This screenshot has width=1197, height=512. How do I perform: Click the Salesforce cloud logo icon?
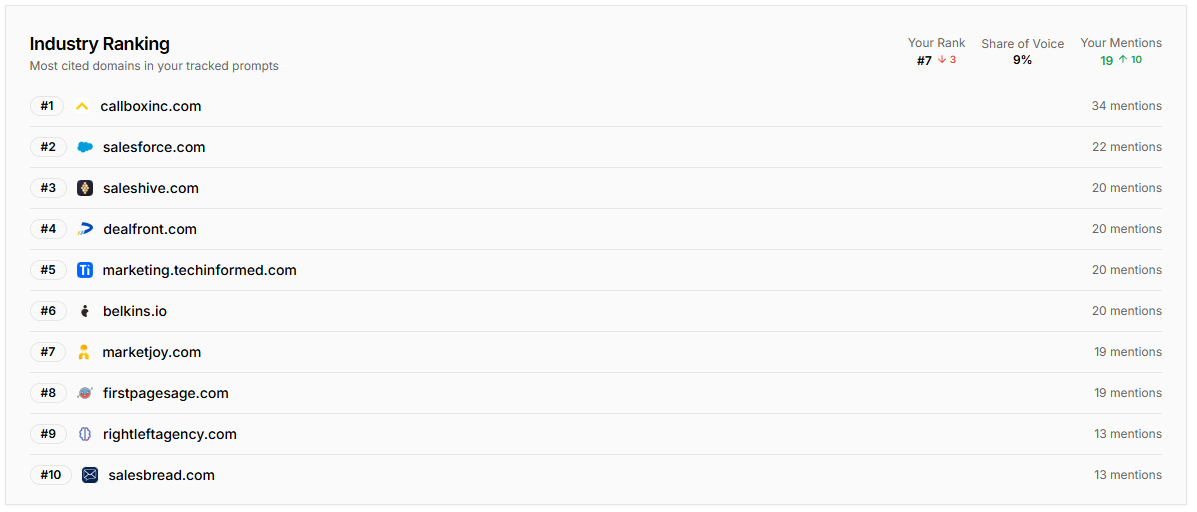pos(85,147)
